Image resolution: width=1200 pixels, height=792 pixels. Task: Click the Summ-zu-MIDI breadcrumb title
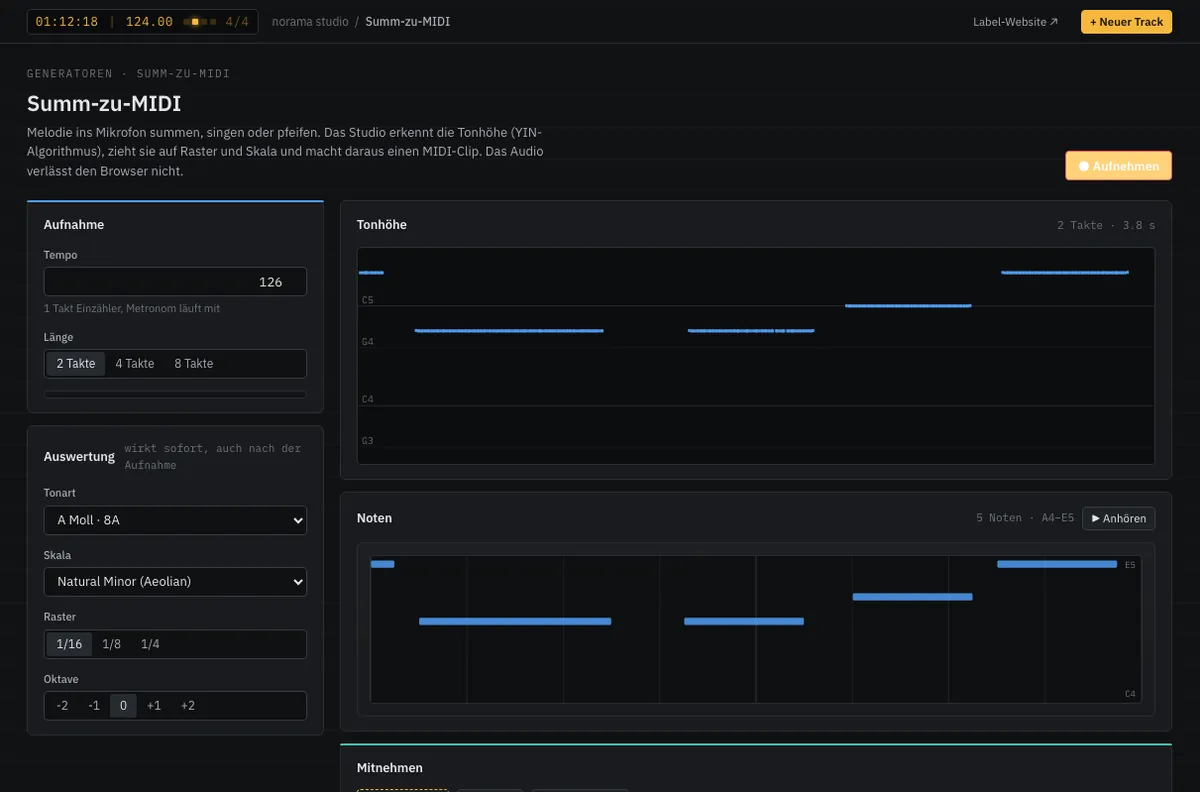tap(408, 21)
